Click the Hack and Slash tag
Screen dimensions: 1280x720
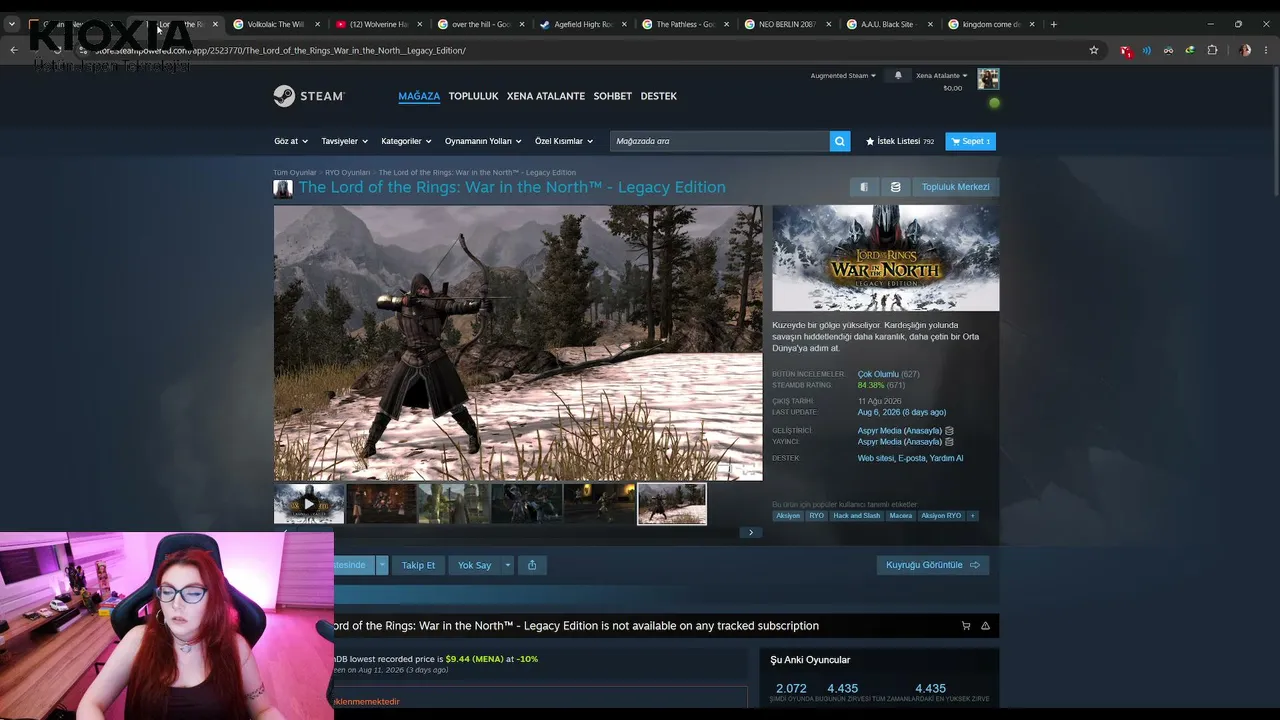[857, 516]
